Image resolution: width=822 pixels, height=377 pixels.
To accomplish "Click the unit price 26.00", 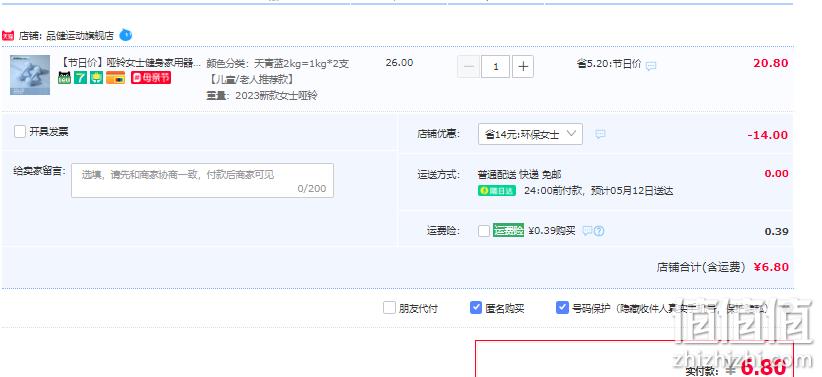I will pos(399,63).
